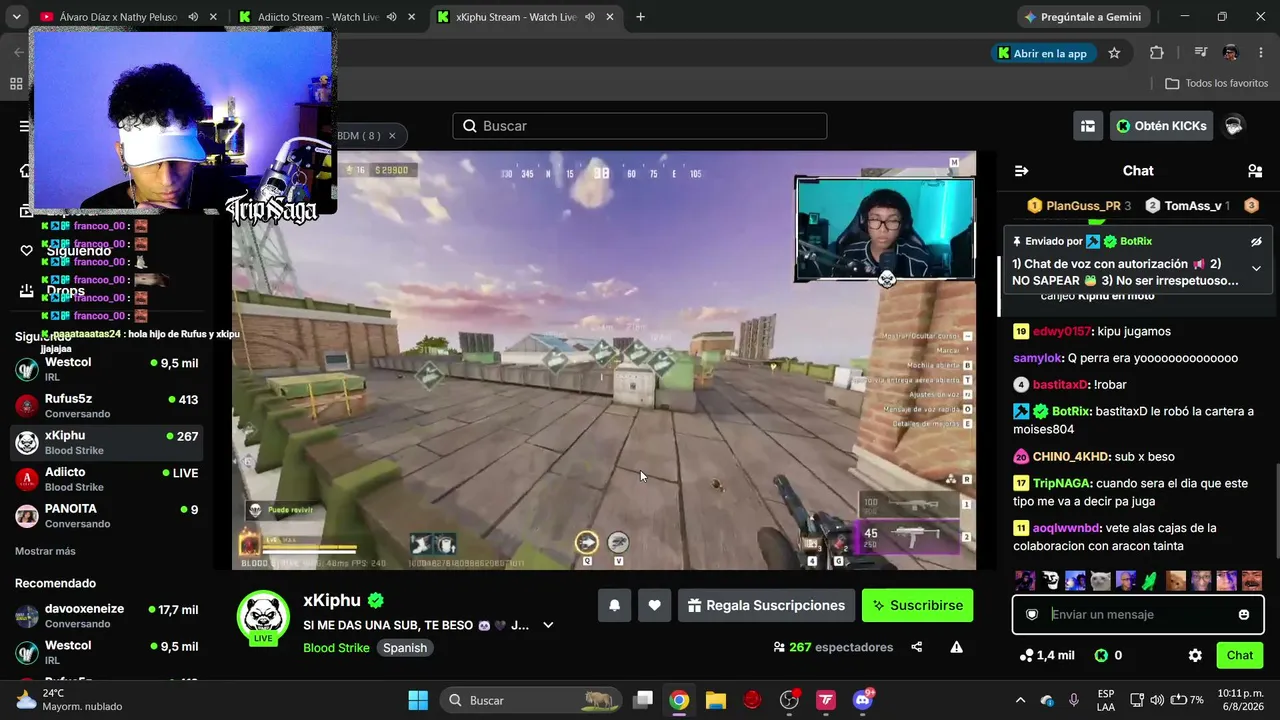The width and height of the screenshot is (1280, 720).
Task: Open a new browser tab
Action: click(x=640, y=17)
